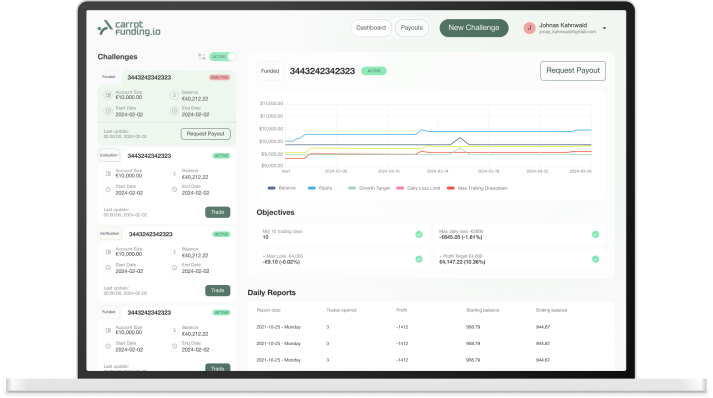
Task: Click the $11,500.00 chart axis label
Action: [x=271, y=103]
